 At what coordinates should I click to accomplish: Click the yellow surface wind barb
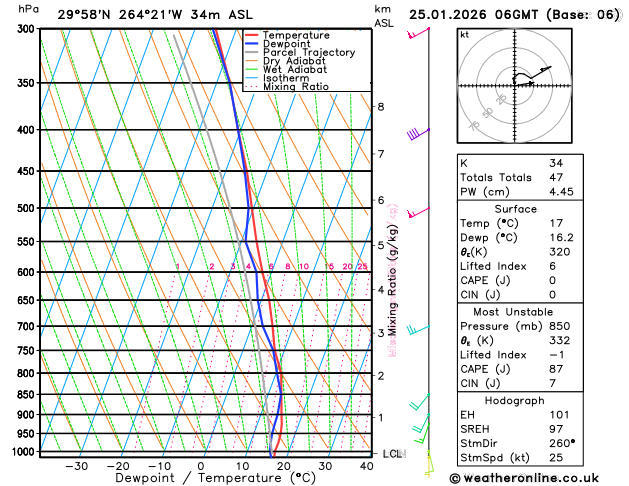pyautogui.click(x=429, y=464)
